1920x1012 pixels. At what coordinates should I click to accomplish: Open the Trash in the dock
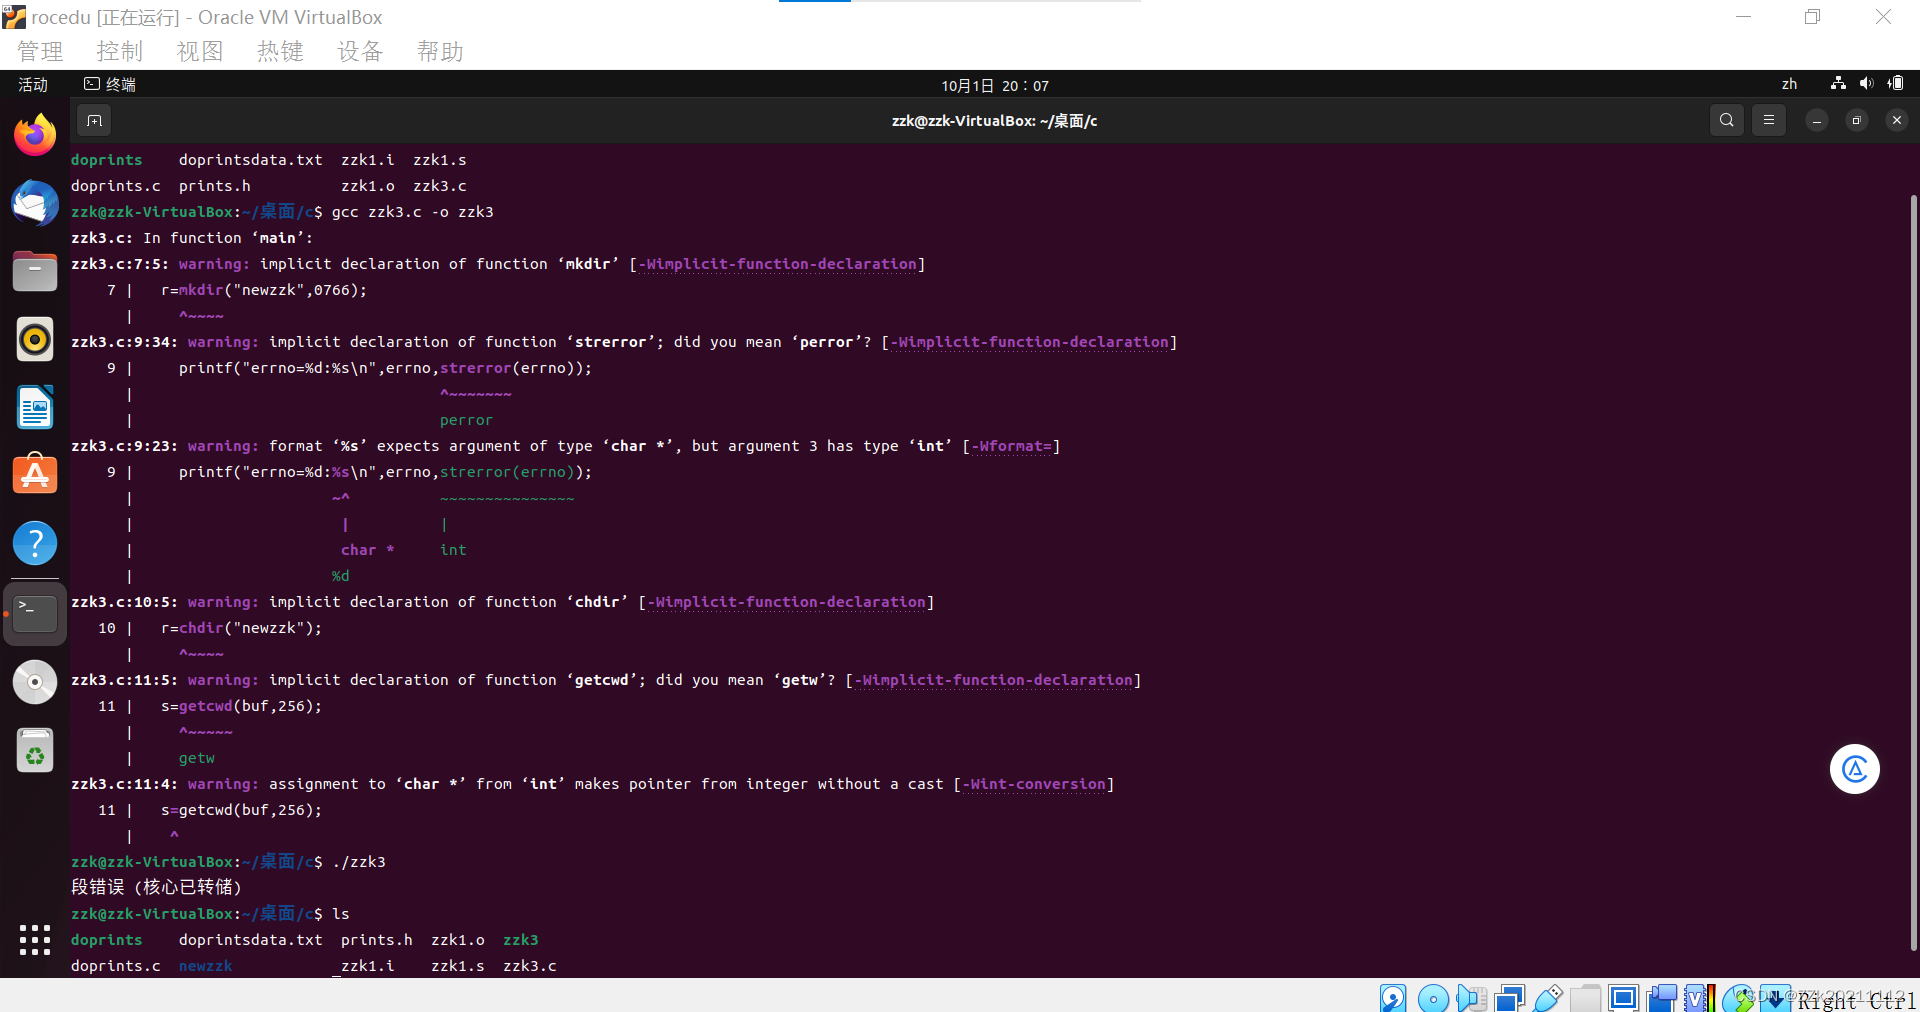click(x=35, y=750)
